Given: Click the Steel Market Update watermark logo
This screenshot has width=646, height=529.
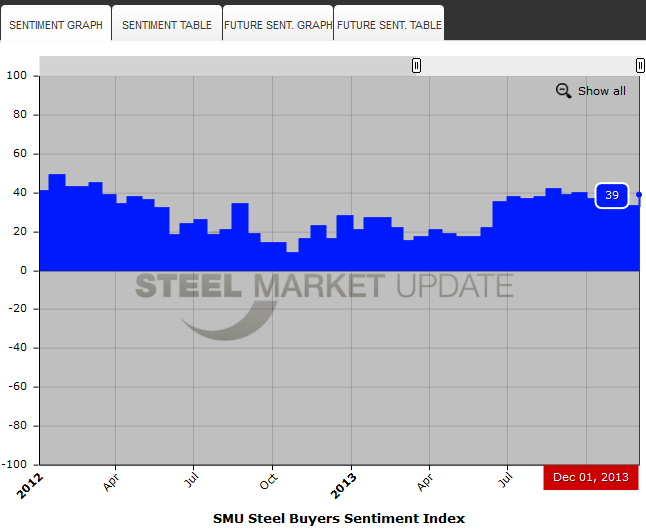Looking at the screenshot, I should click(x=323, y=288).
